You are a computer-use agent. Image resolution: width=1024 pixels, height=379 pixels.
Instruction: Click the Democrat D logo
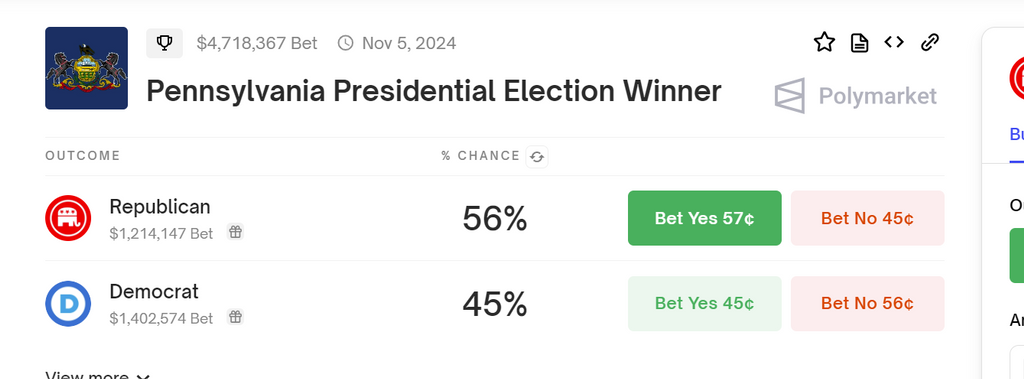tap(68, 303)
